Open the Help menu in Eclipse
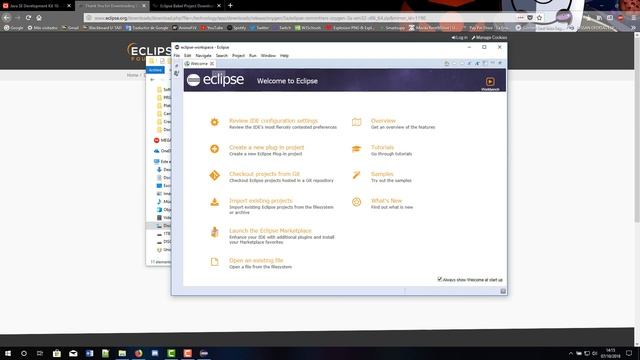 tap(284, 56)
